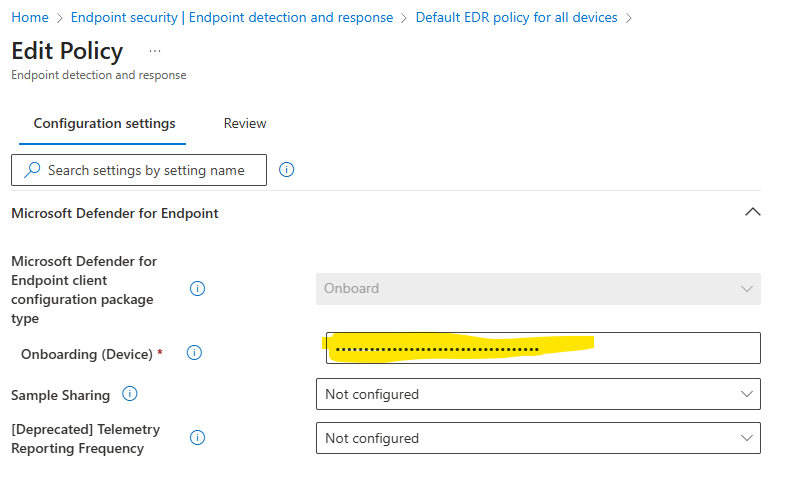Switch to the Configuration settings tab
Image resolution: width=809 pixels, height=477 pixels.
point(104,124)
